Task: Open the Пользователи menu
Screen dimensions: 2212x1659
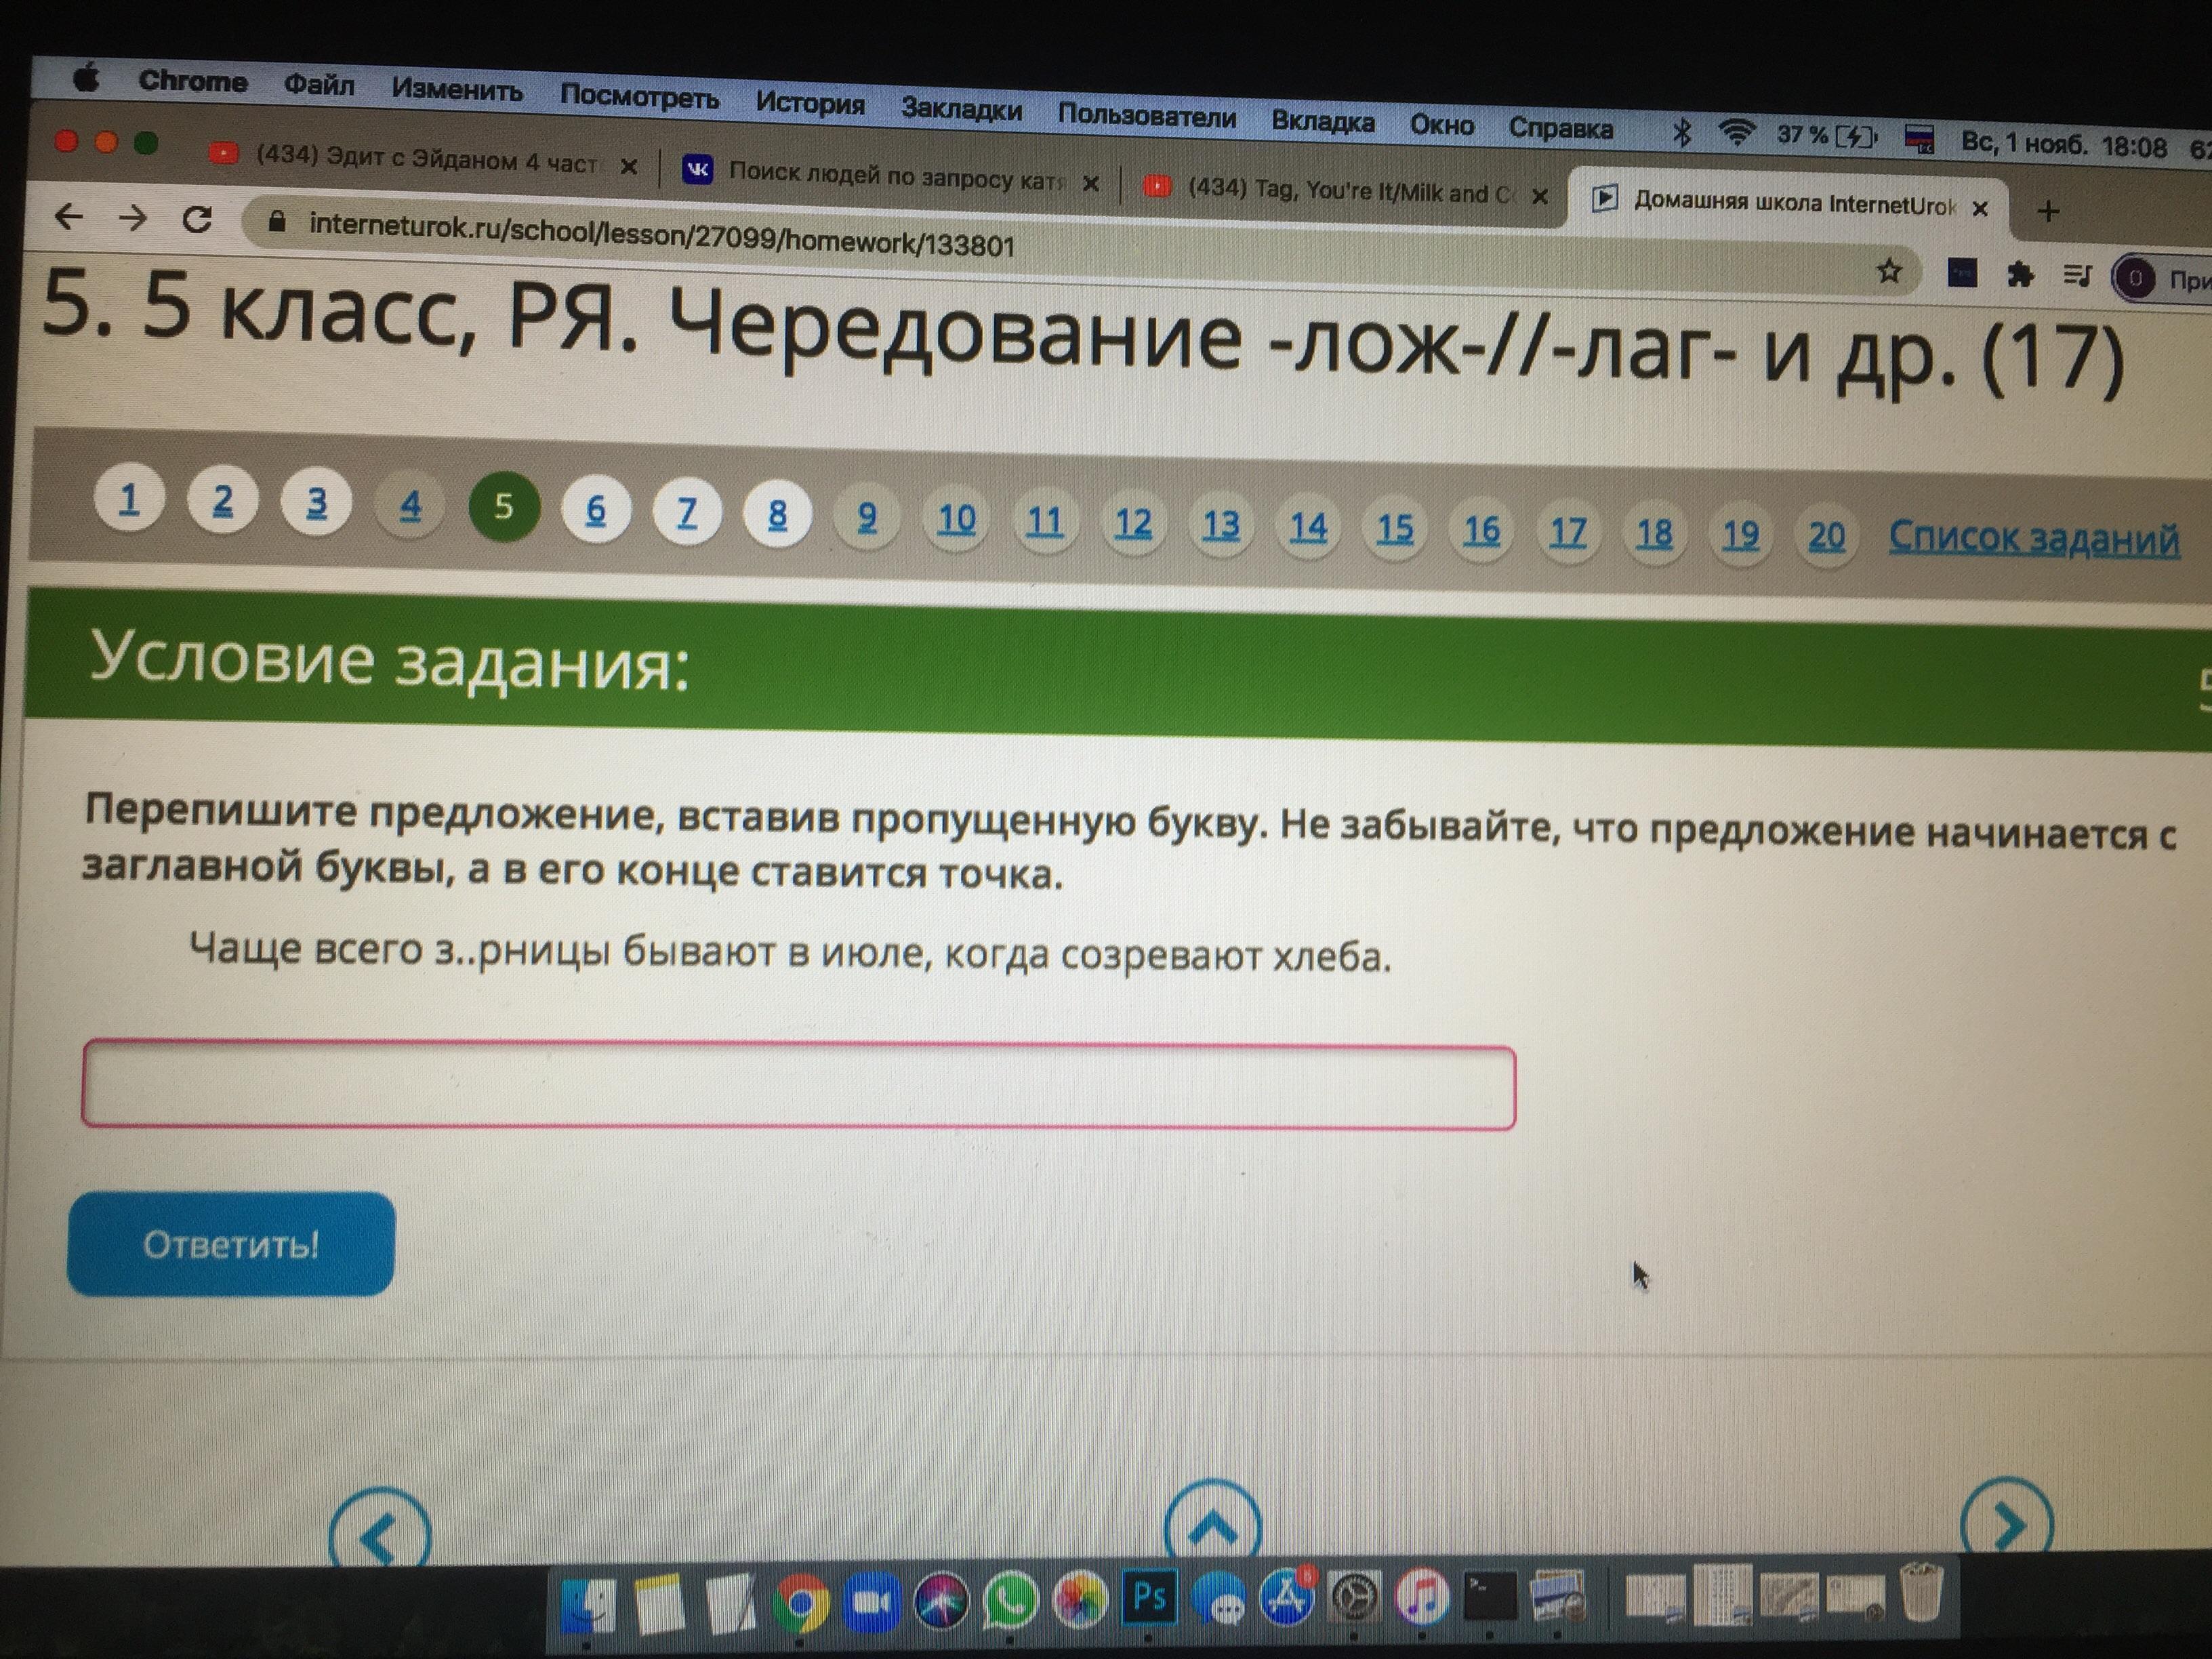Action: click(1147, 116)
